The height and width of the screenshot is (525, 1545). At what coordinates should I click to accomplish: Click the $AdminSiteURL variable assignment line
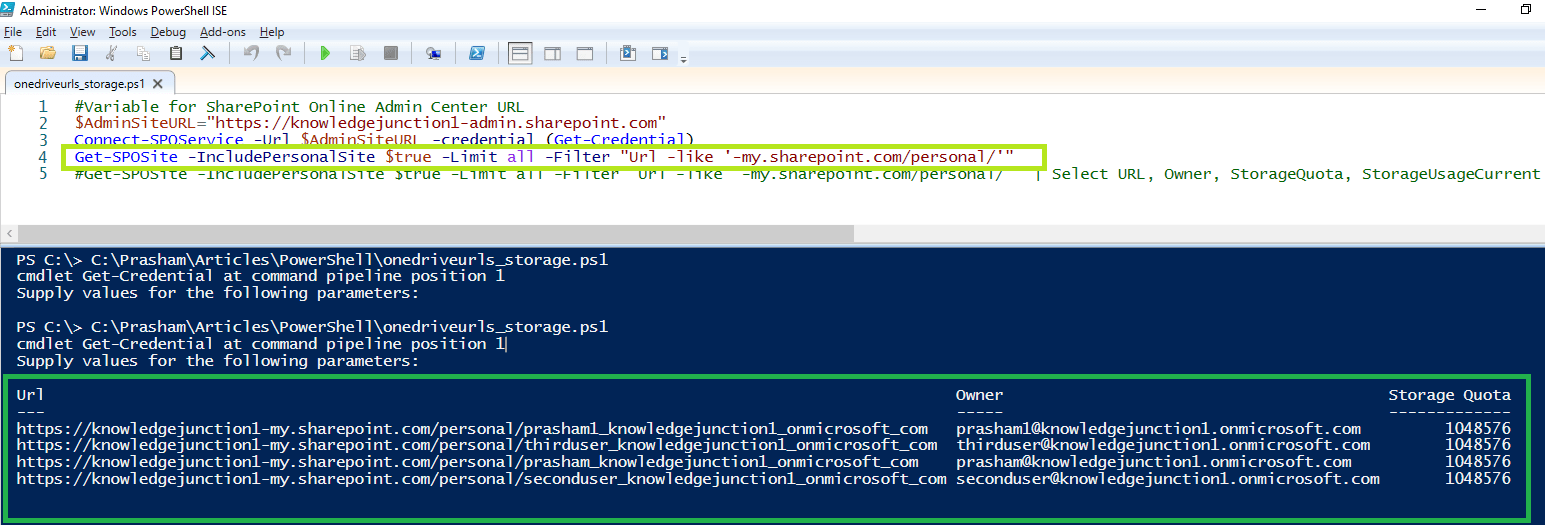(x=370, y=123)
